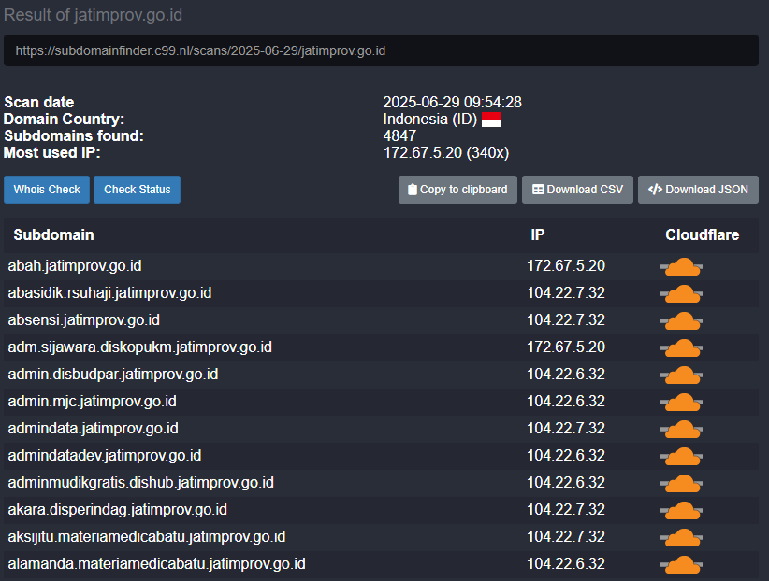Download results as CSV
This screenshot has height=581, width=769.
[x=577, y=190]
